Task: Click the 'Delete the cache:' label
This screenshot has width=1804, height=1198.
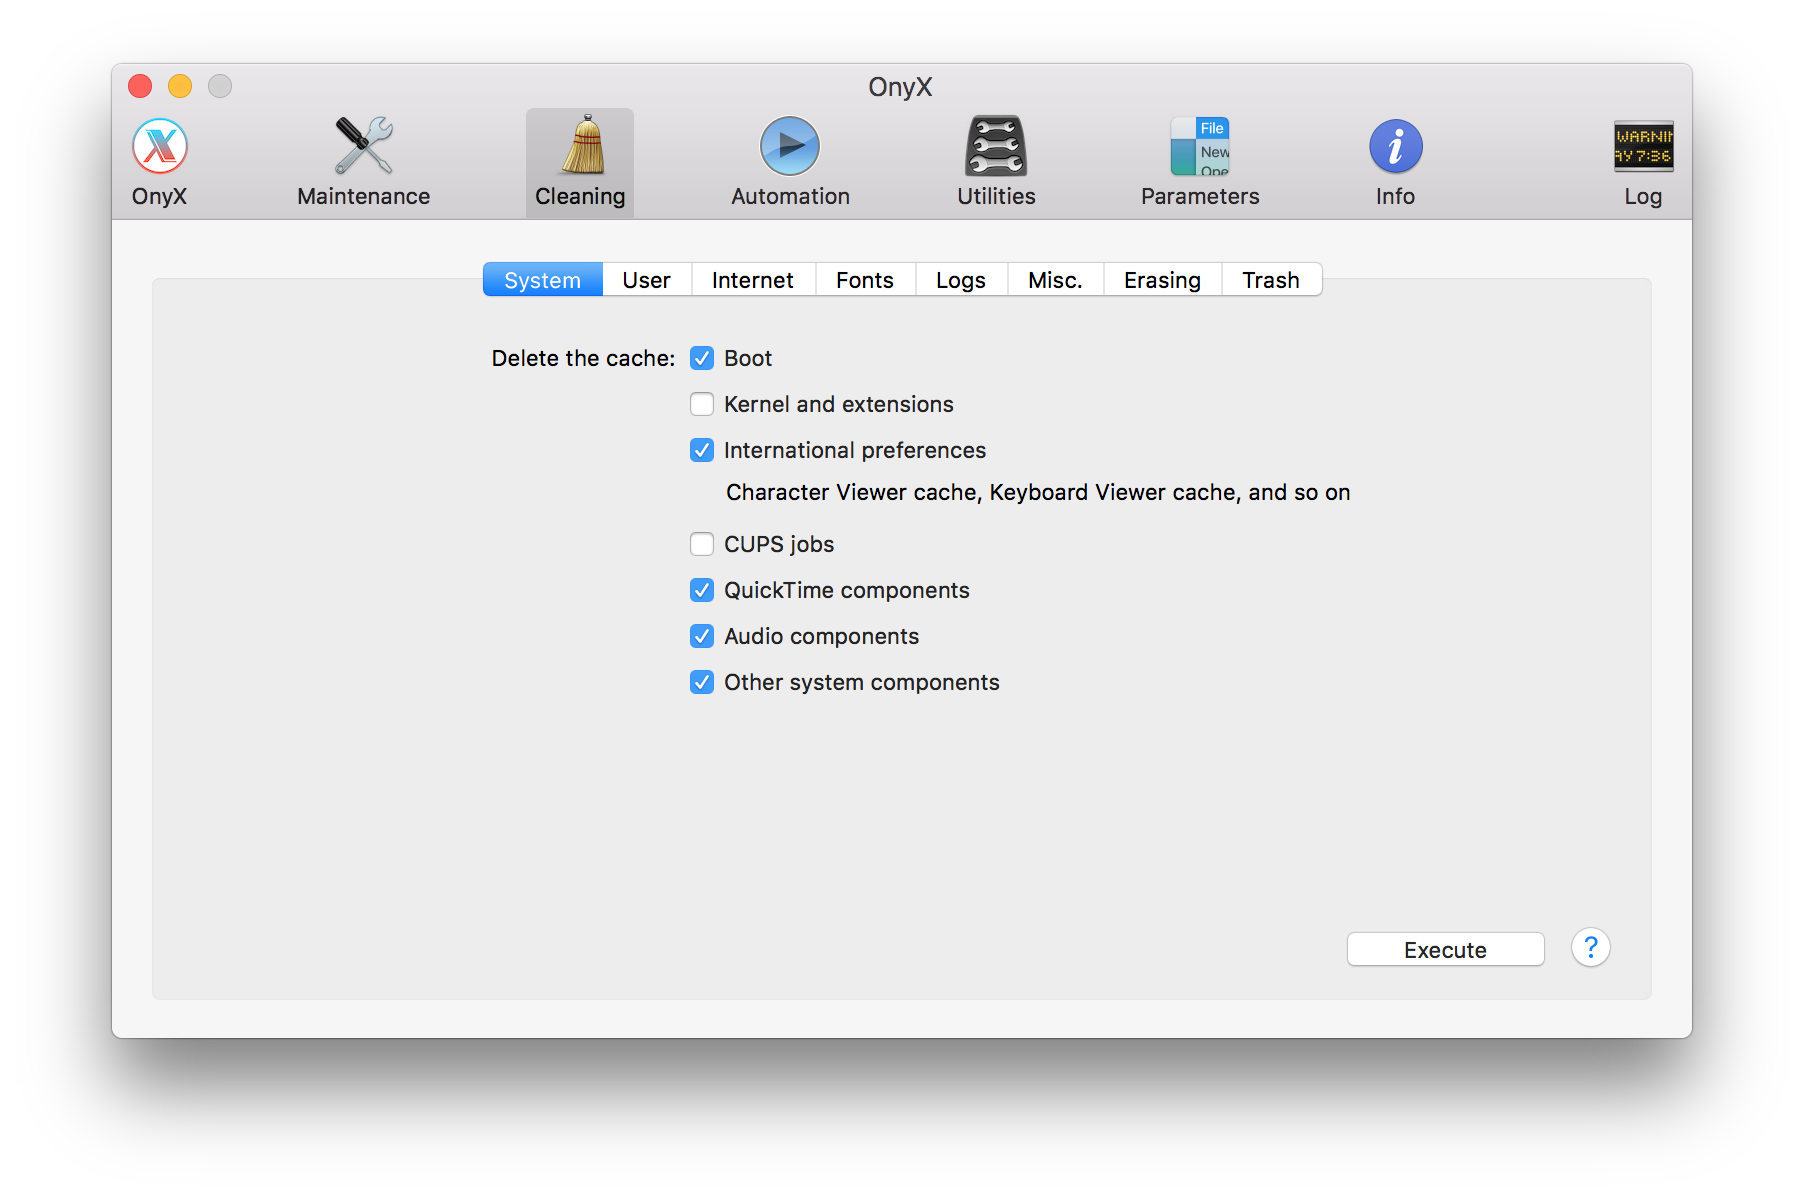Action: point(583,358)
